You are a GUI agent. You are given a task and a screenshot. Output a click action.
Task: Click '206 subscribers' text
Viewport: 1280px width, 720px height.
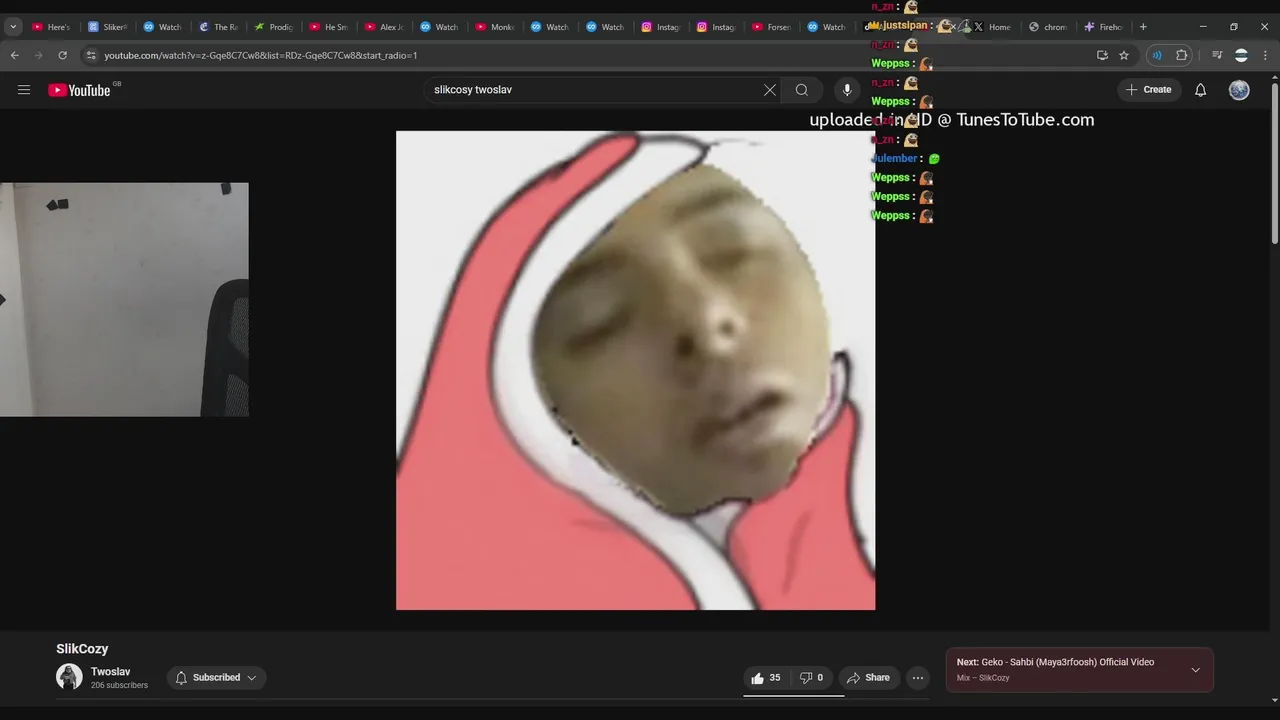pos(119,685)
